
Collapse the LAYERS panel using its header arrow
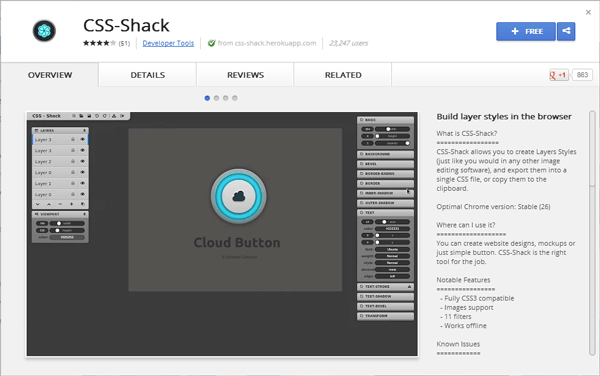tap(85, 131)
